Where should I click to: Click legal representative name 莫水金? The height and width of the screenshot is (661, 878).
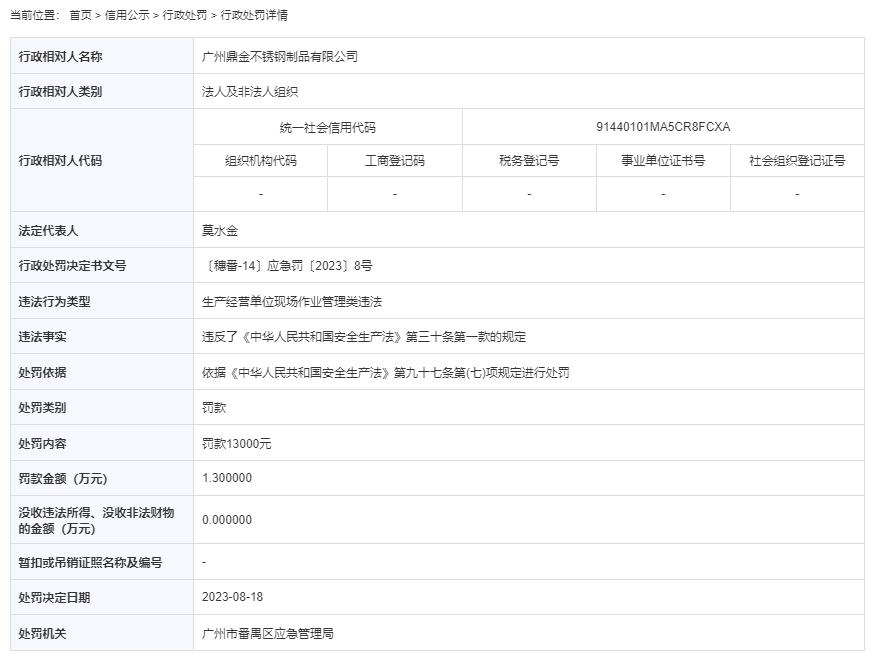click(220, 231)
